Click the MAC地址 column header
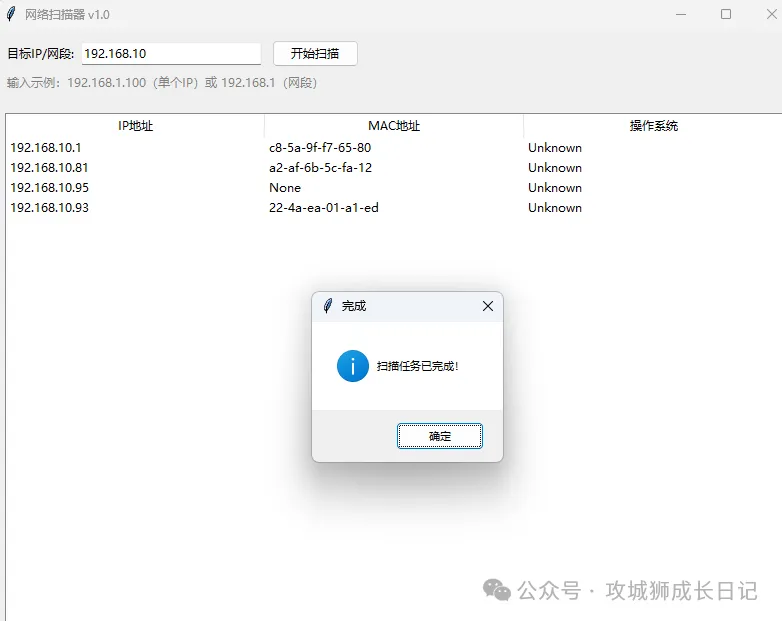Viewport: 782px width, 621px height. tap(394, 126)
